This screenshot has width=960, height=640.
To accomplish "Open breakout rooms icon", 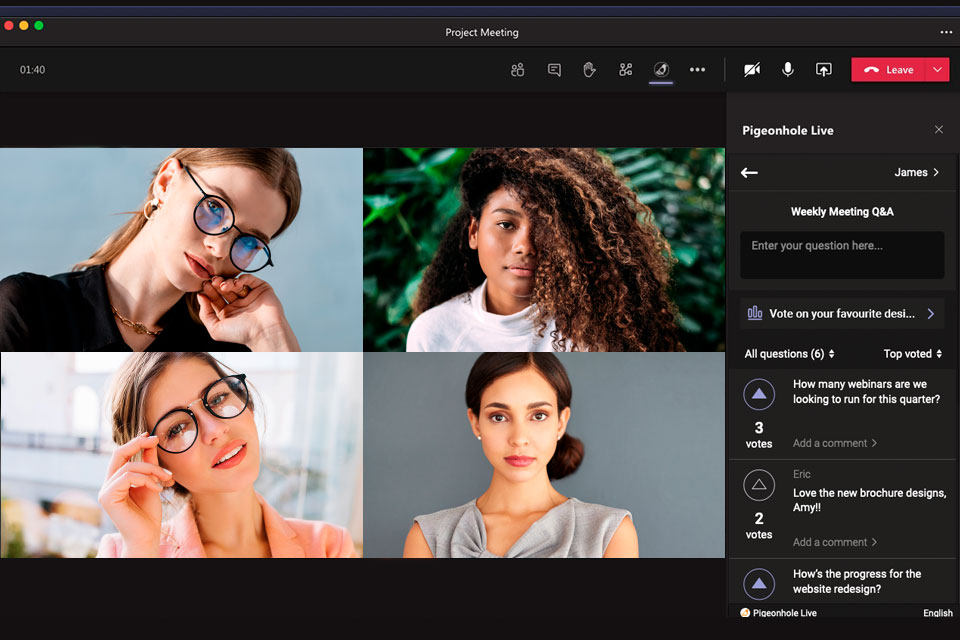I will pos(625,70).
